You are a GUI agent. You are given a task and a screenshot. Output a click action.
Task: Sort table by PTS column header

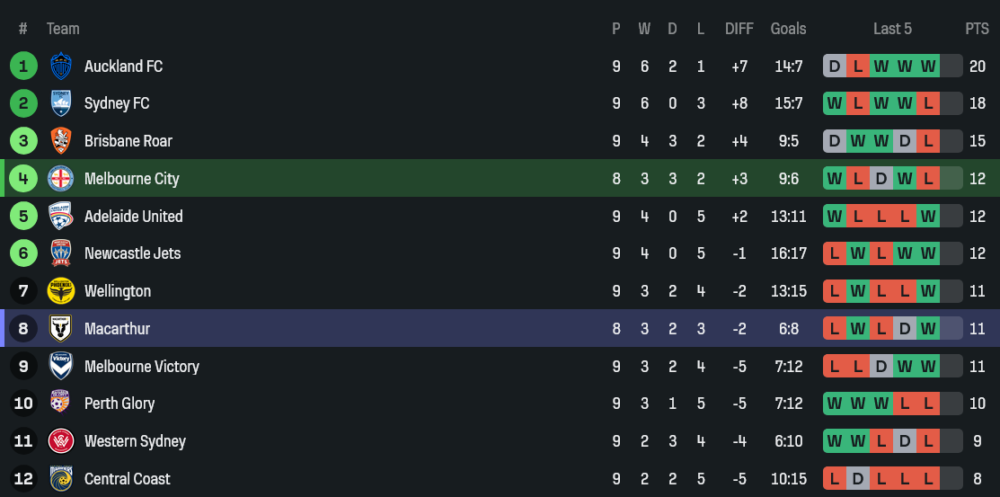pos(976,29)
